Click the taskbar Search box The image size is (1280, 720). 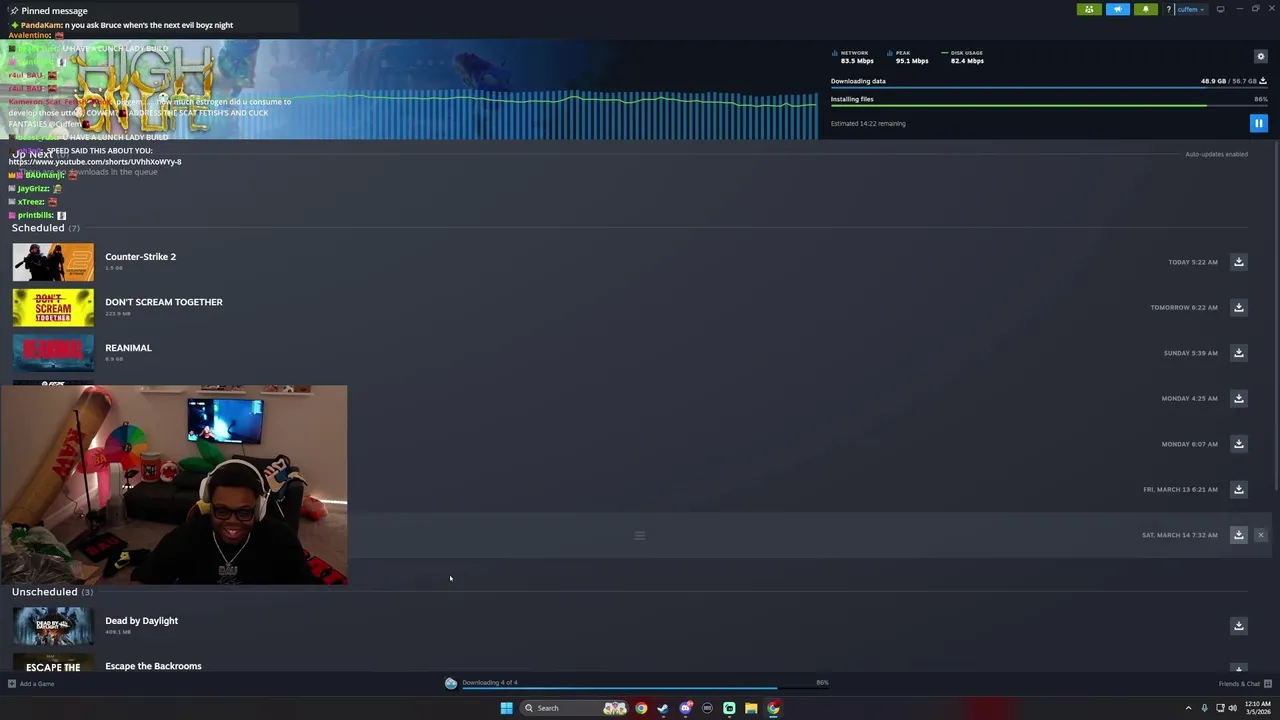573,708
